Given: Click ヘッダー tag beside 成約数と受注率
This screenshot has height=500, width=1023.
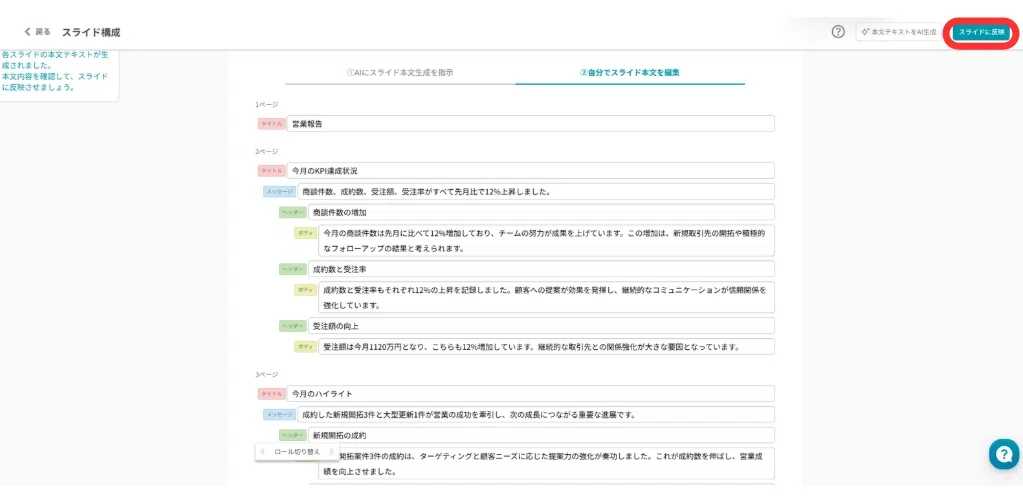Looking at the screenshot, I should (x=292, y=269).
